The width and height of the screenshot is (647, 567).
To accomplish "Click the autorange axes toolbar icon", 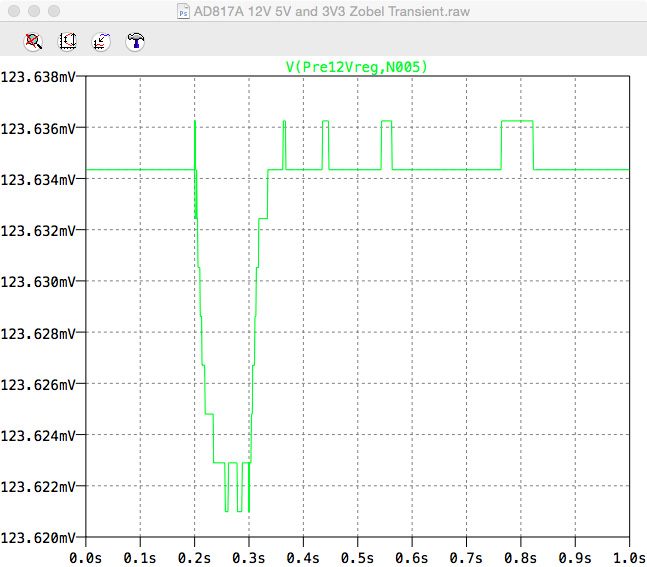I will click(x=67, y=41).
